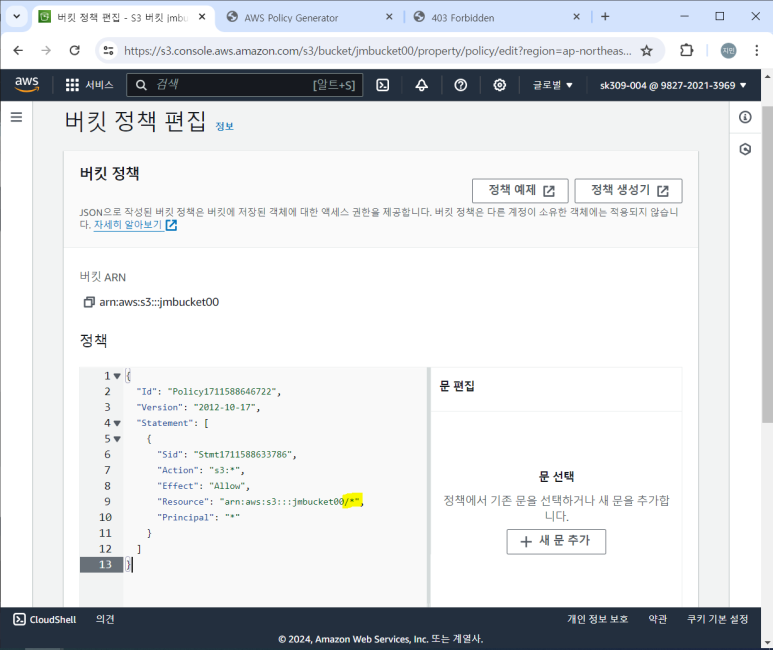Open the 의견 feedback link

[x=105, y=619]
